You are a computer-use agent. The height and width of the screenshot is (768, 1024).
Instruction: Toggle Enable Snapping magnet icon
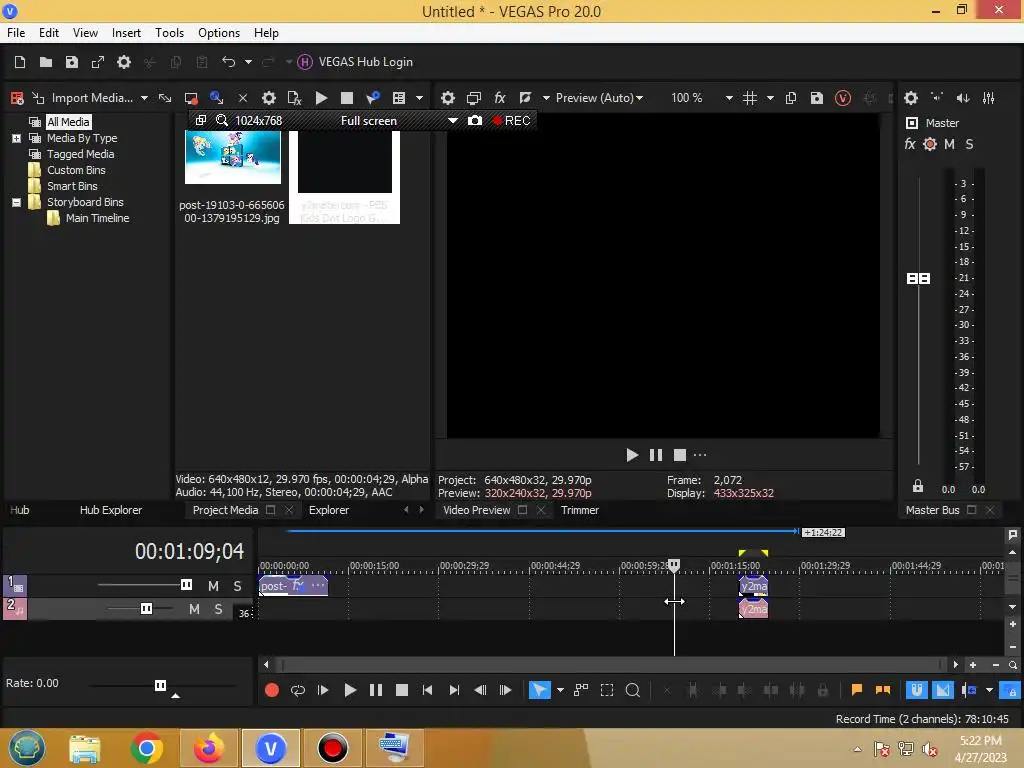point(916,690)
